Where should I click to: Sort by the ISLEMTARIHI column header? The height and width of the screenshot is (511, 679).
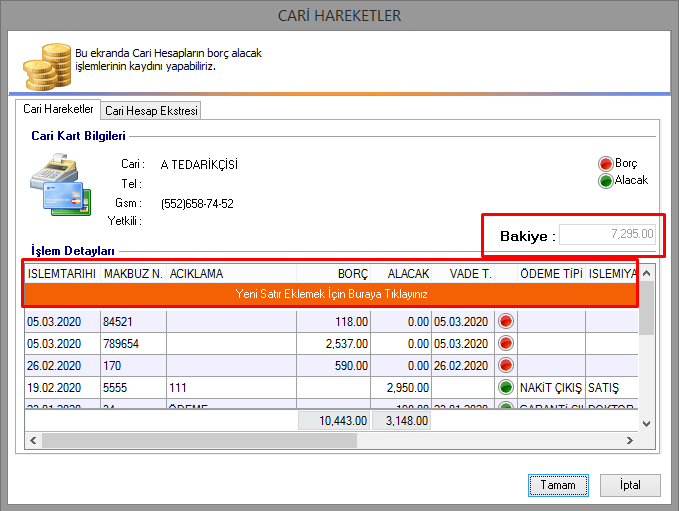61,274
